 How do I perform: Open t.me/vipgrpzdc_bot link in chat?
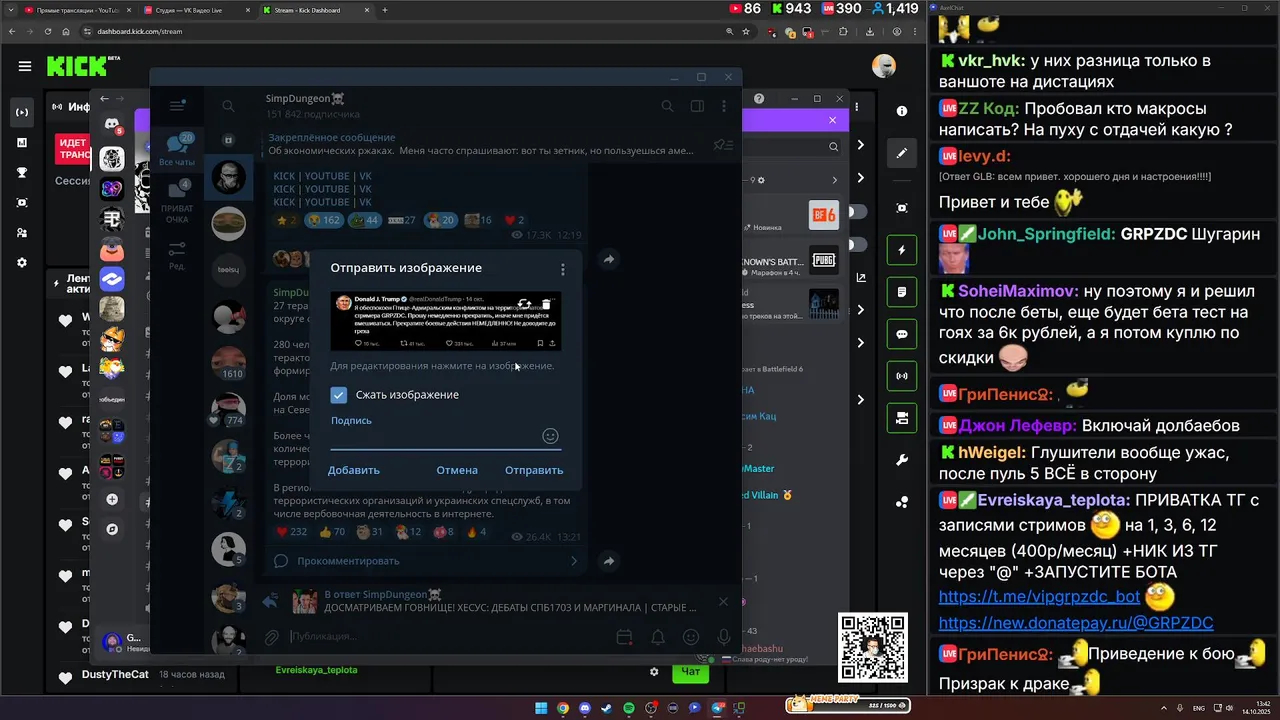[1039, 597]
